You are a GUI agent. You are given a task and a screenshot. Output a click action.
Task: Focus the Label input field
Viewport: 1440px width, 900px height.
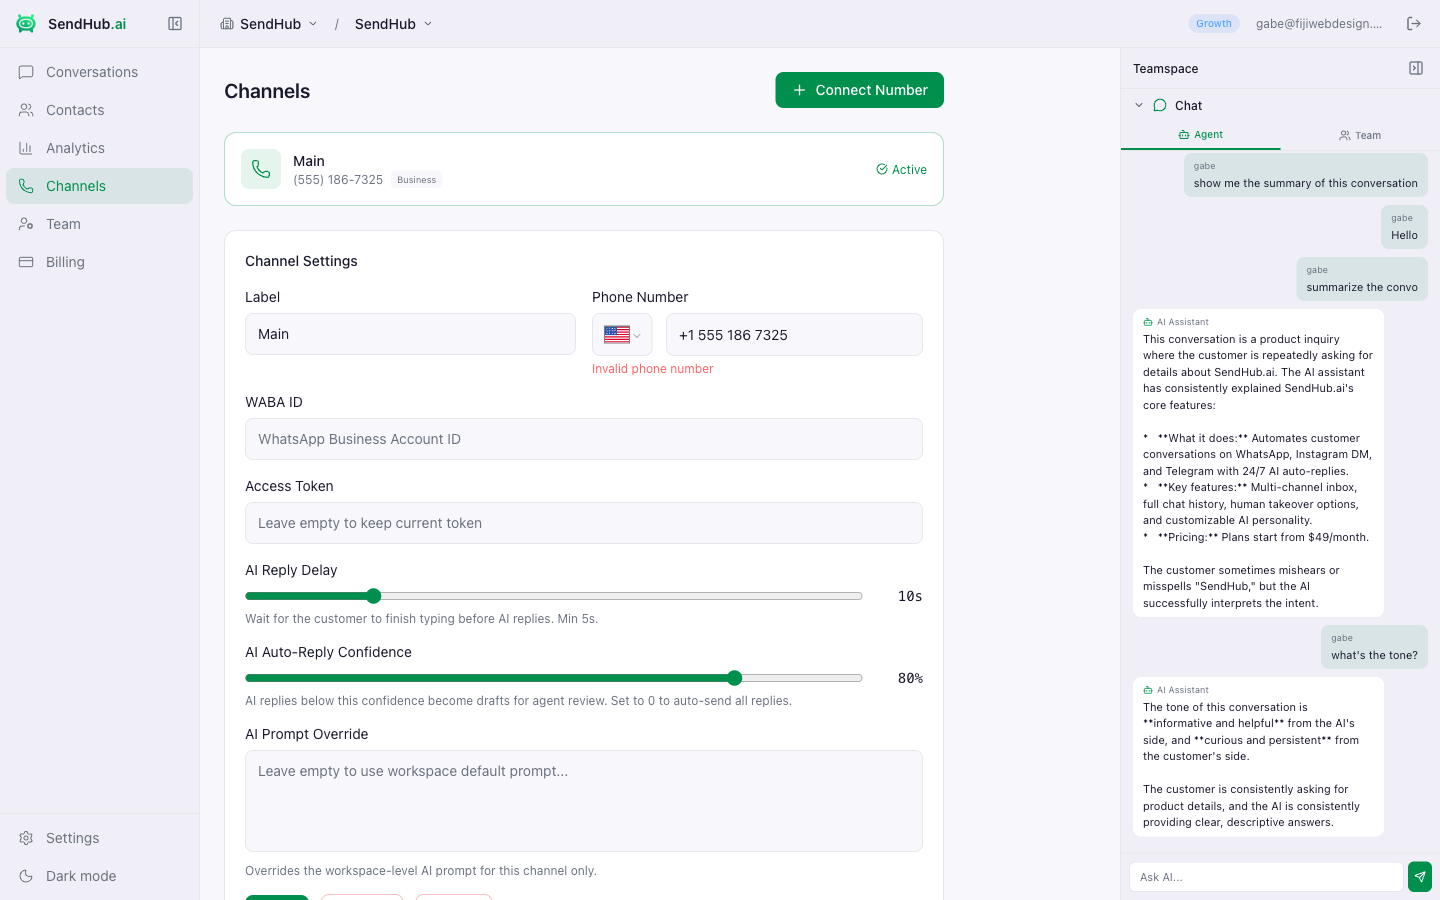coord(410,334)
